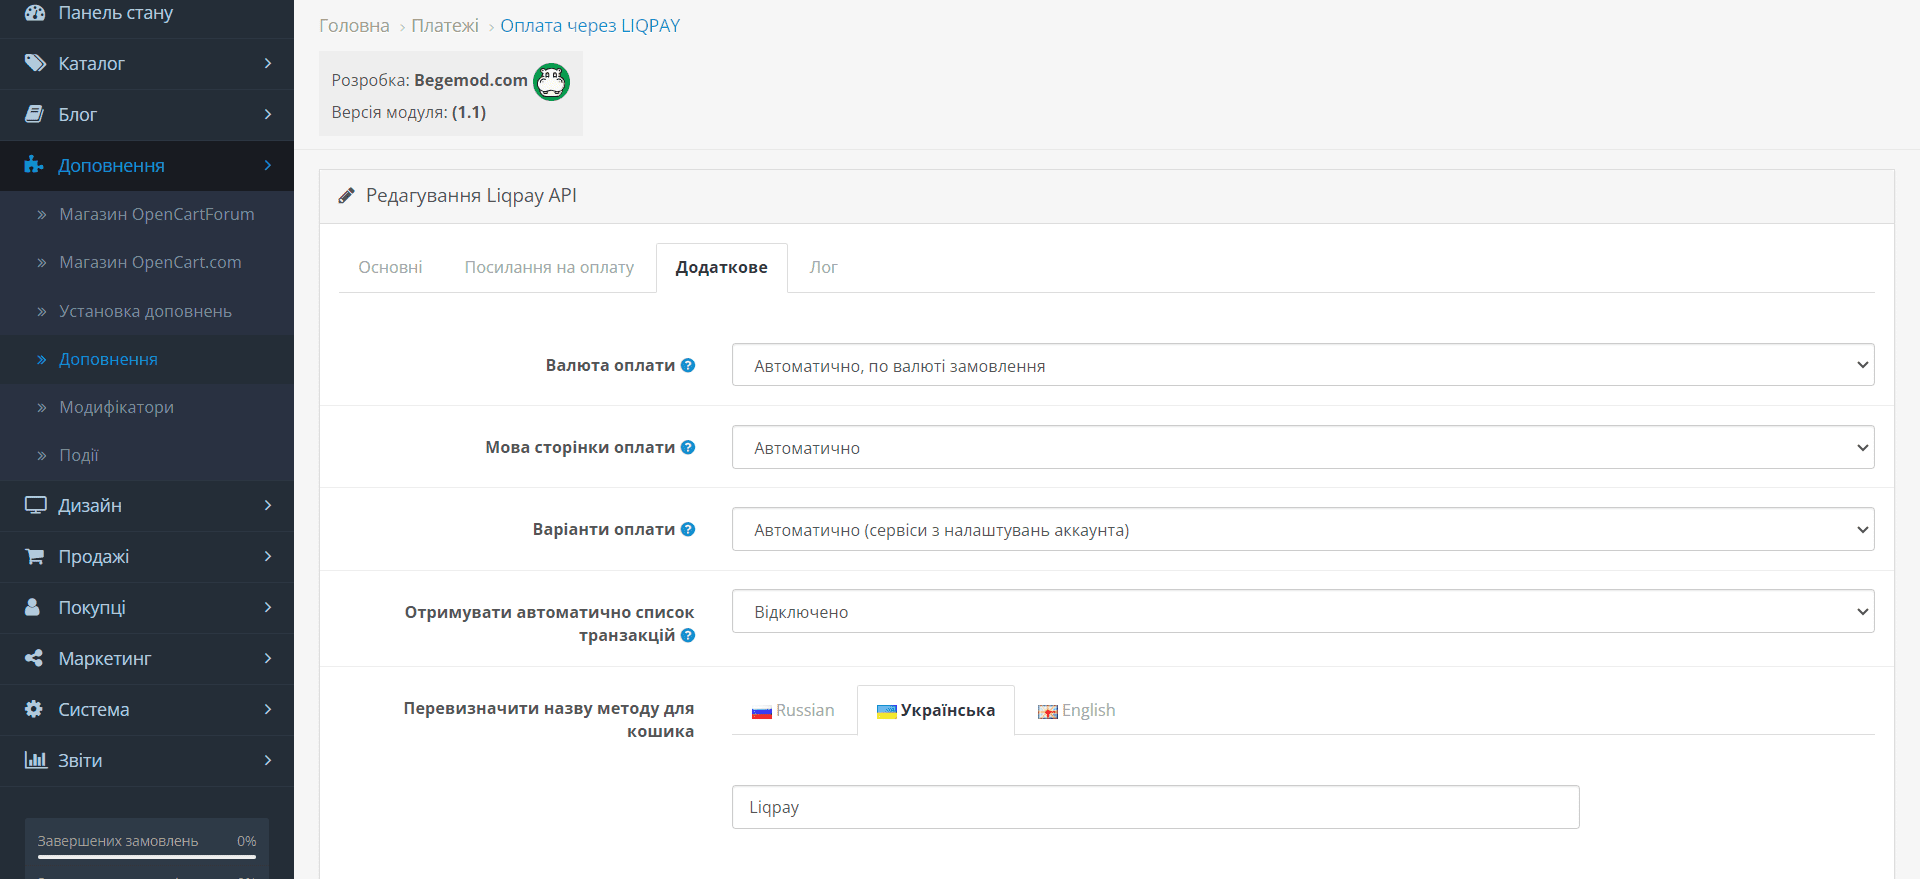The width and height of the screenshot is (1920, 879).
Task: Switch to the Основні tab
Action: 390,267
